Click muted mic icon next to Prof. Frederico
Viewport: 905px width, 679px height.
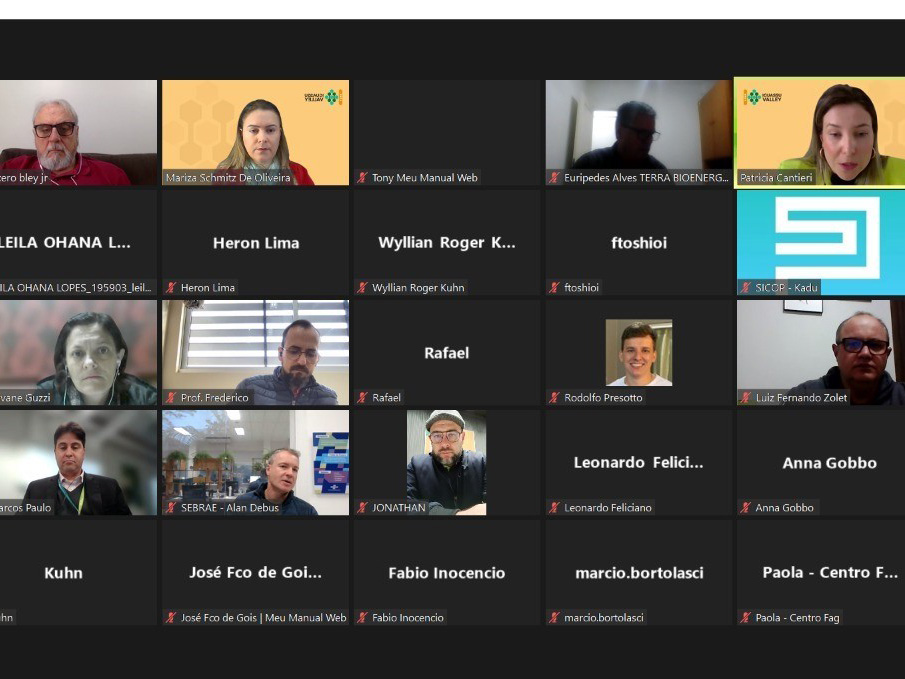coord(171,398)
